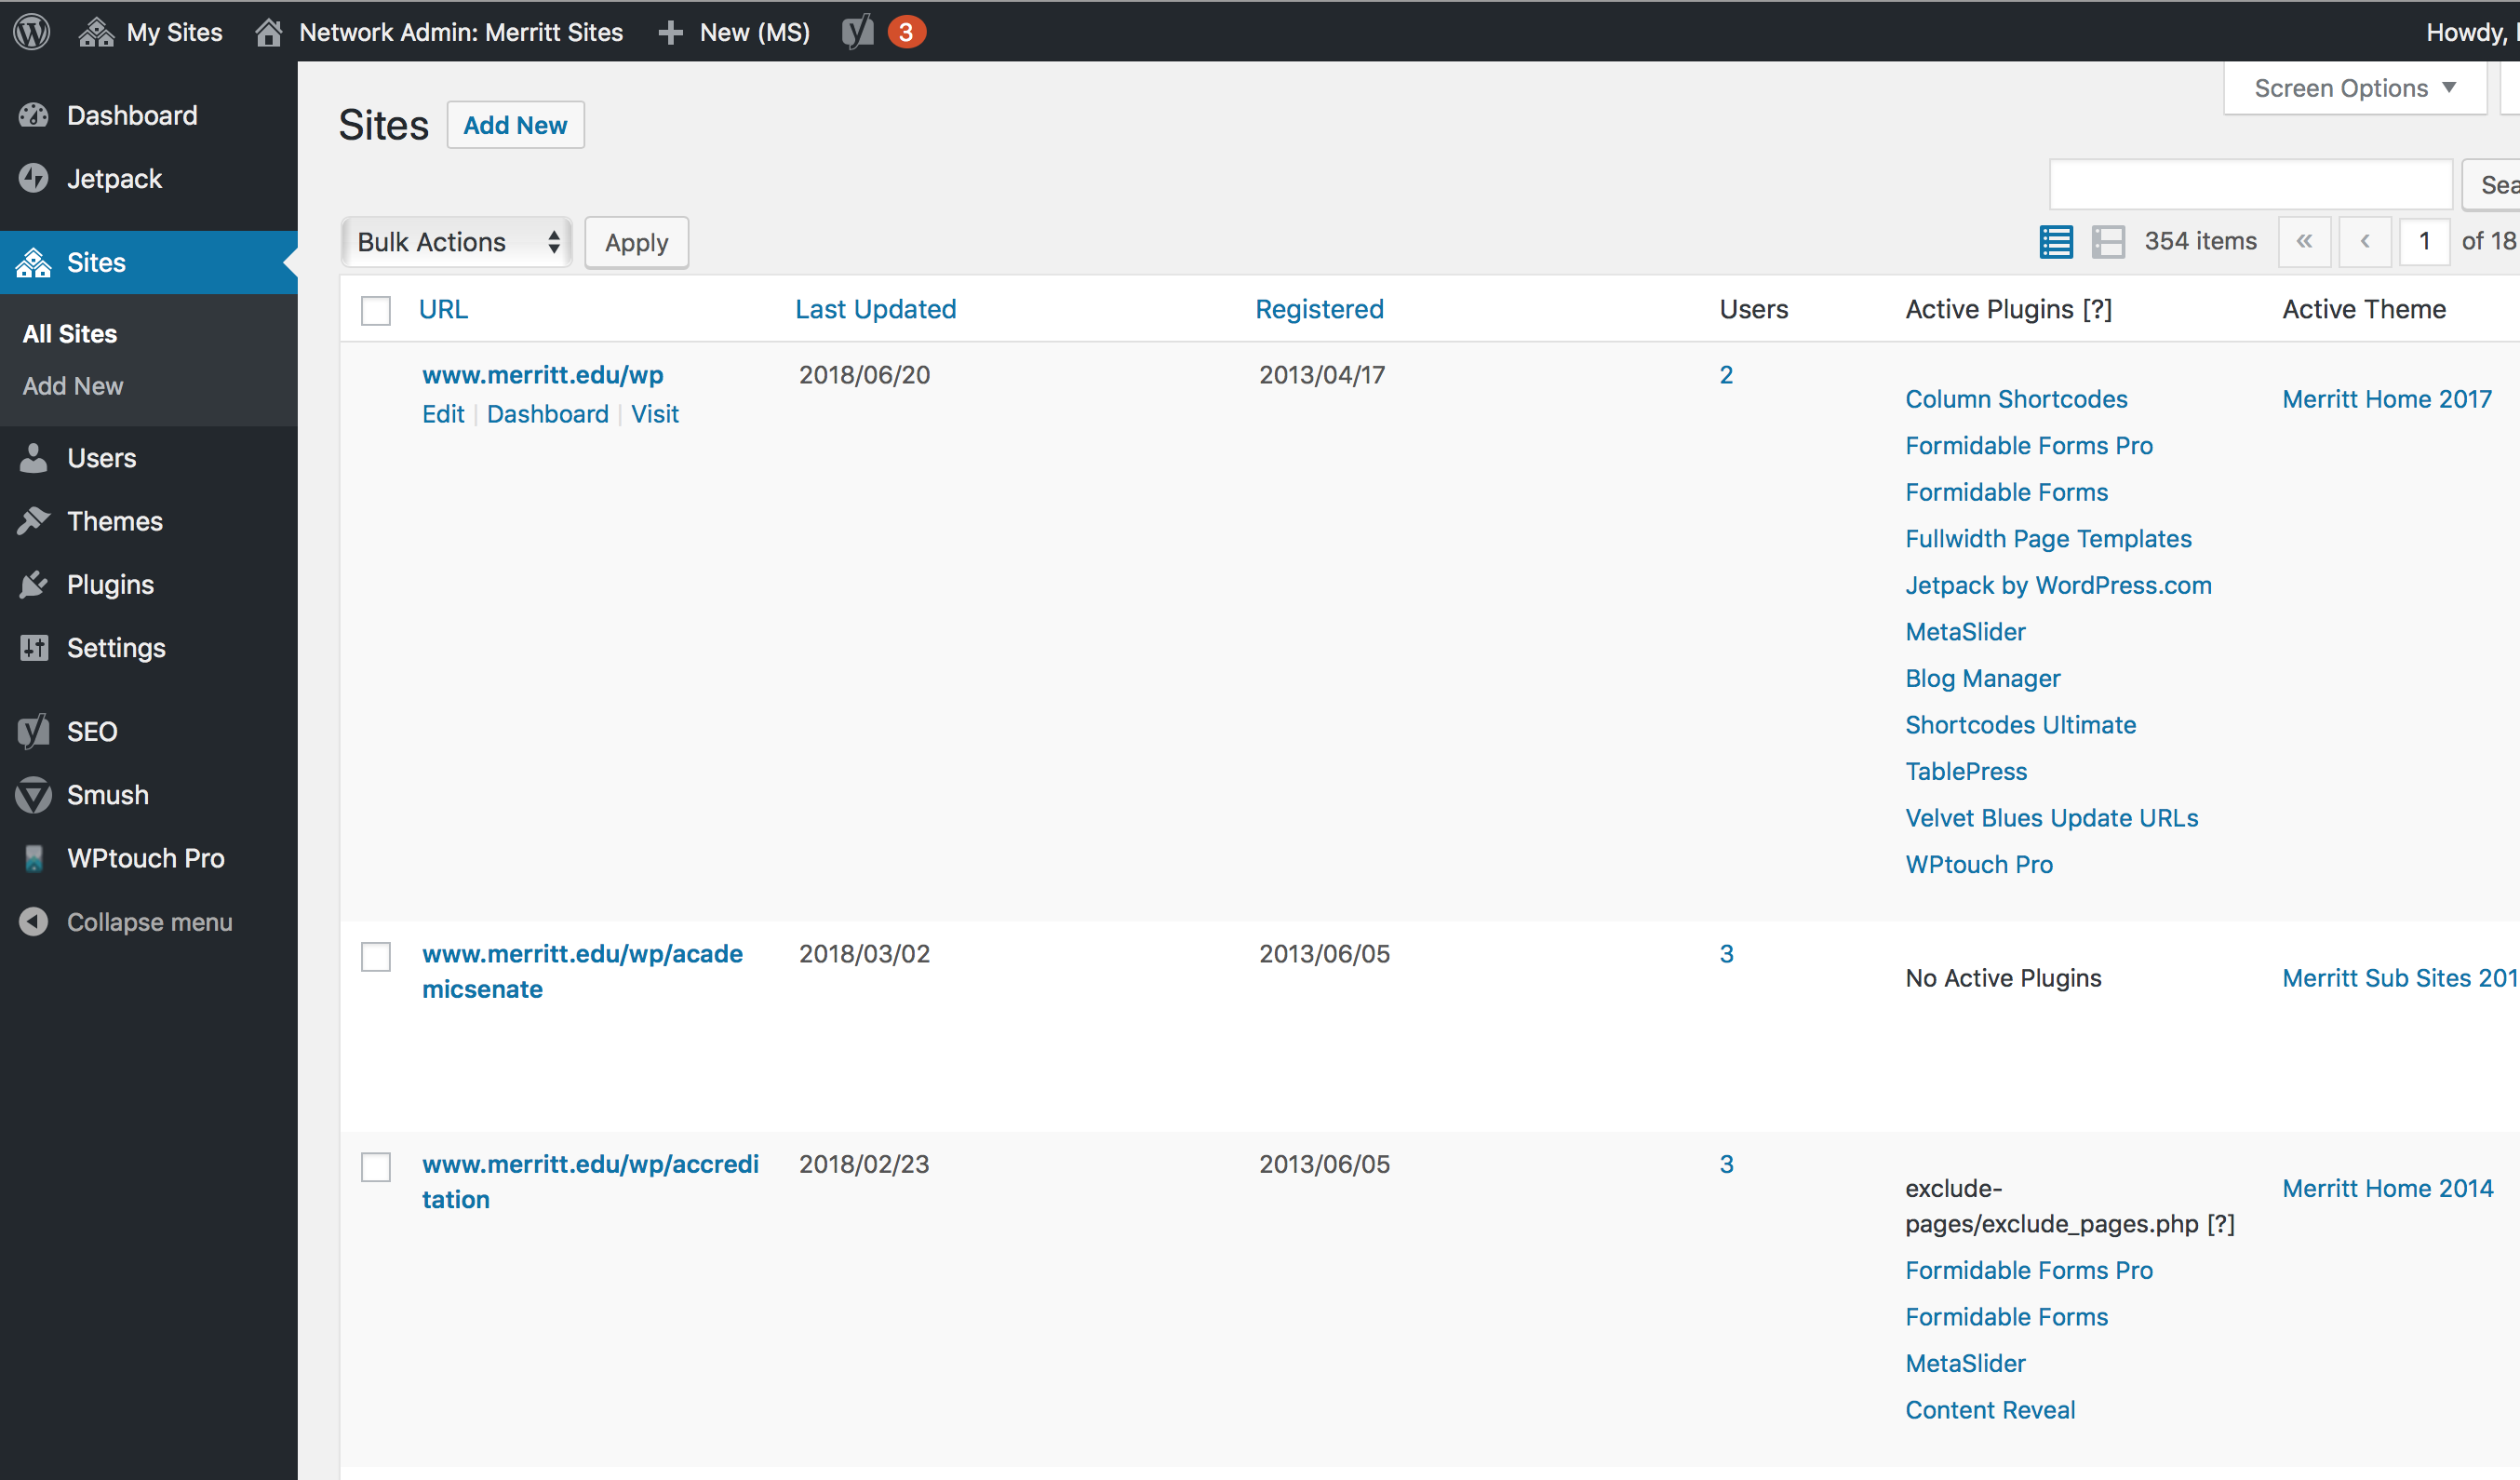This screenshot has height=1480, width=2520.
Task: Go to the first page arrow
Action: [x=2304, y=242]
